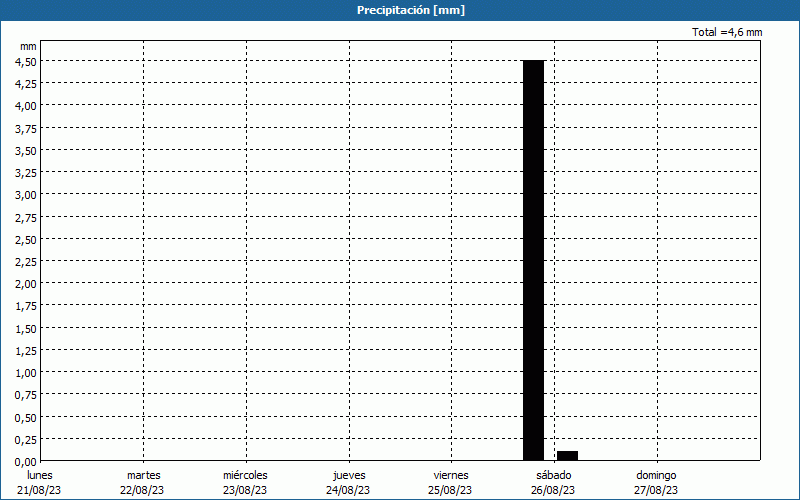The image size is (800, 500).
Task: Click the 2,25 y-axis value
Action: tap(26, 262)
